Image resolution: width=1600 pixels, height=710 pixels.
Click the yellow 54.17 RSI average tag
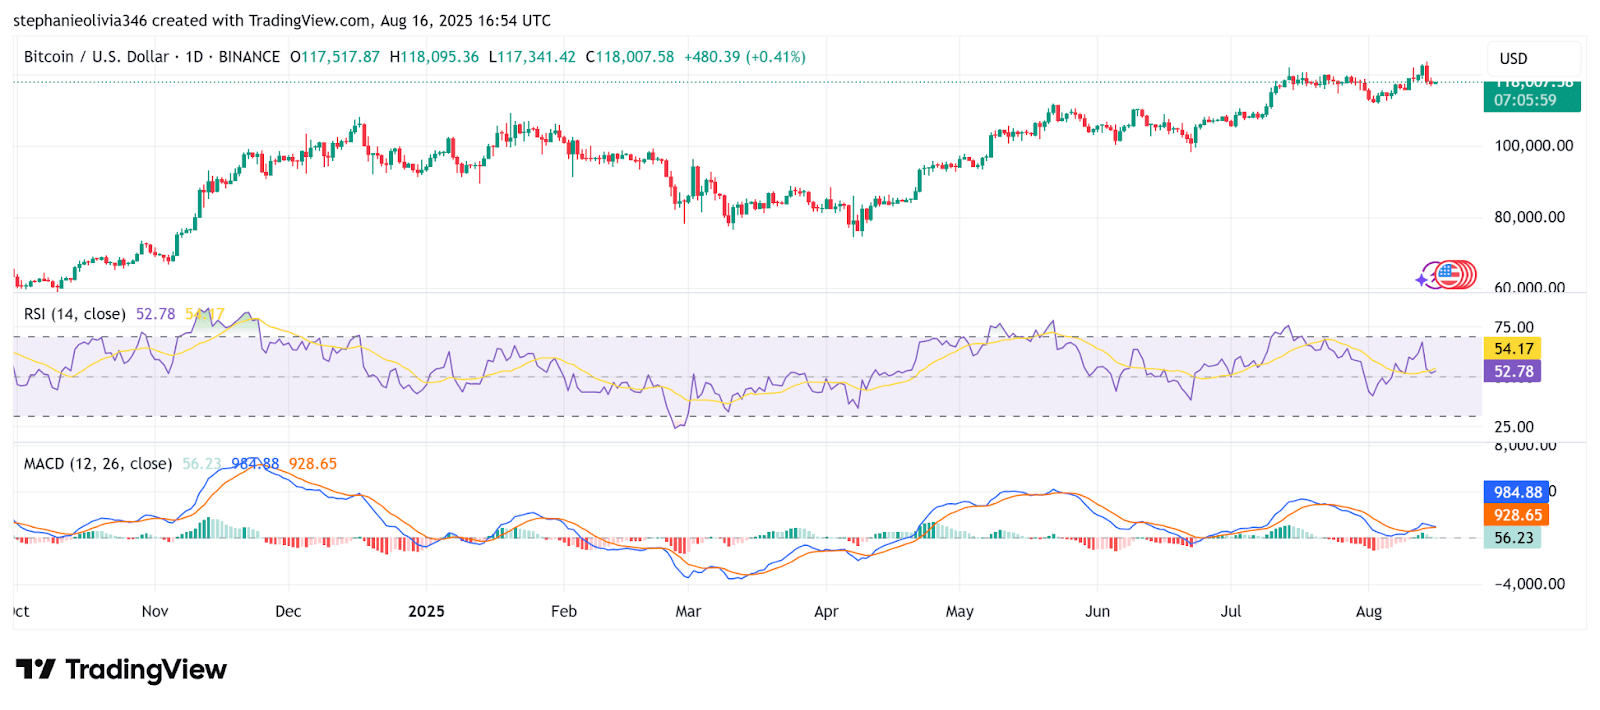[1513, 348]
